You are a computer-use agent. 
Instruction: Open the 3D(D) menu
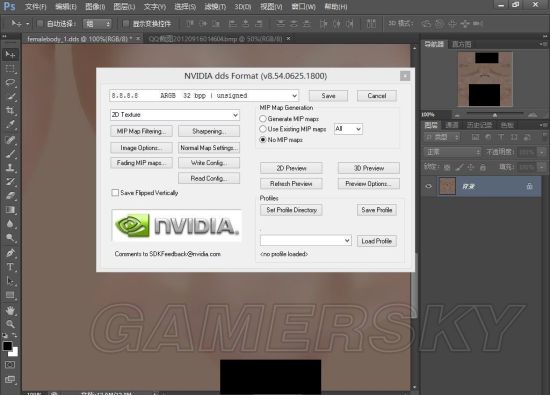243,7
